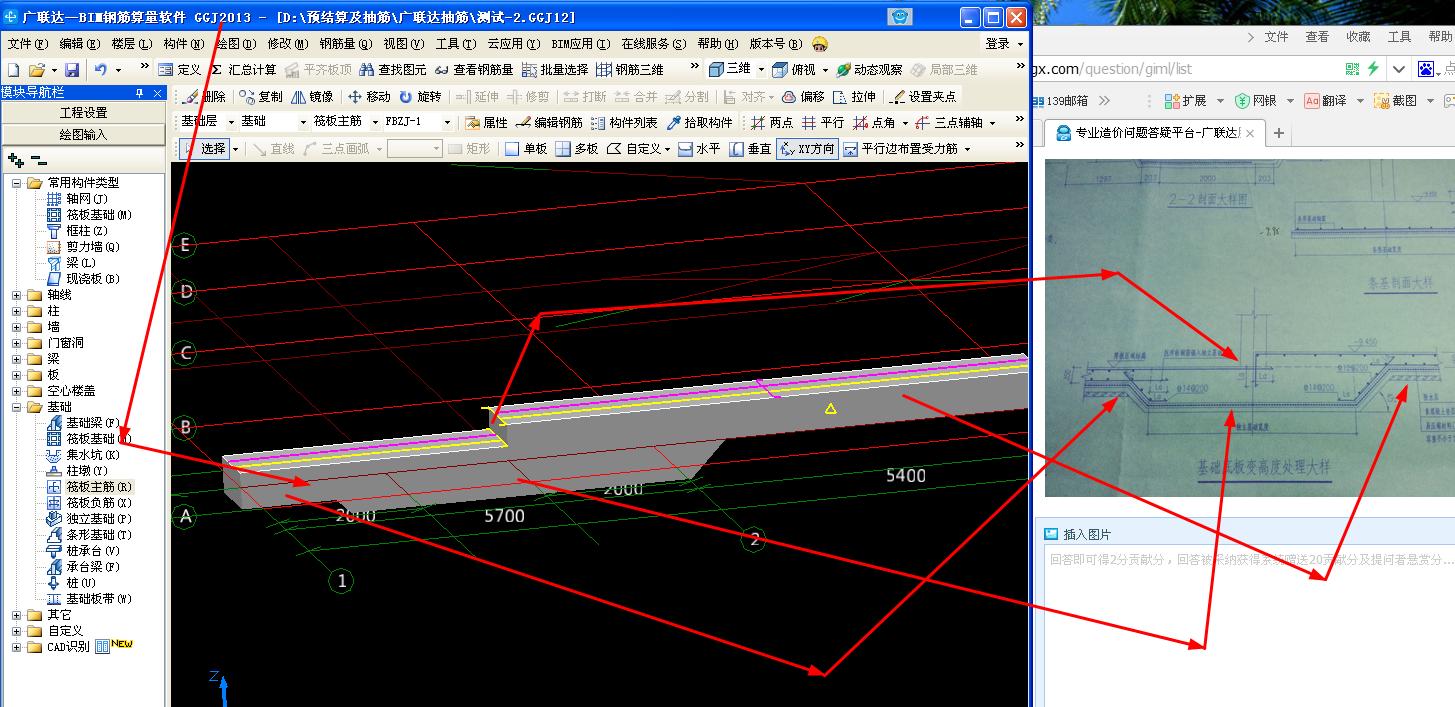Open 查看钢筋量 (View rebar quantity)
Viewport: 1455px width, 707px height.
point(474,70)
